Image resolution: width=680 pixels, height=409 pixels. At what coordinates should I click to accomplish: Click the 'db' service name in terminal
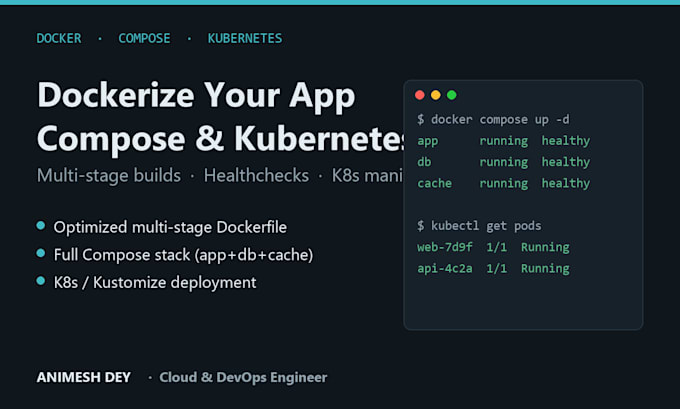424,162
